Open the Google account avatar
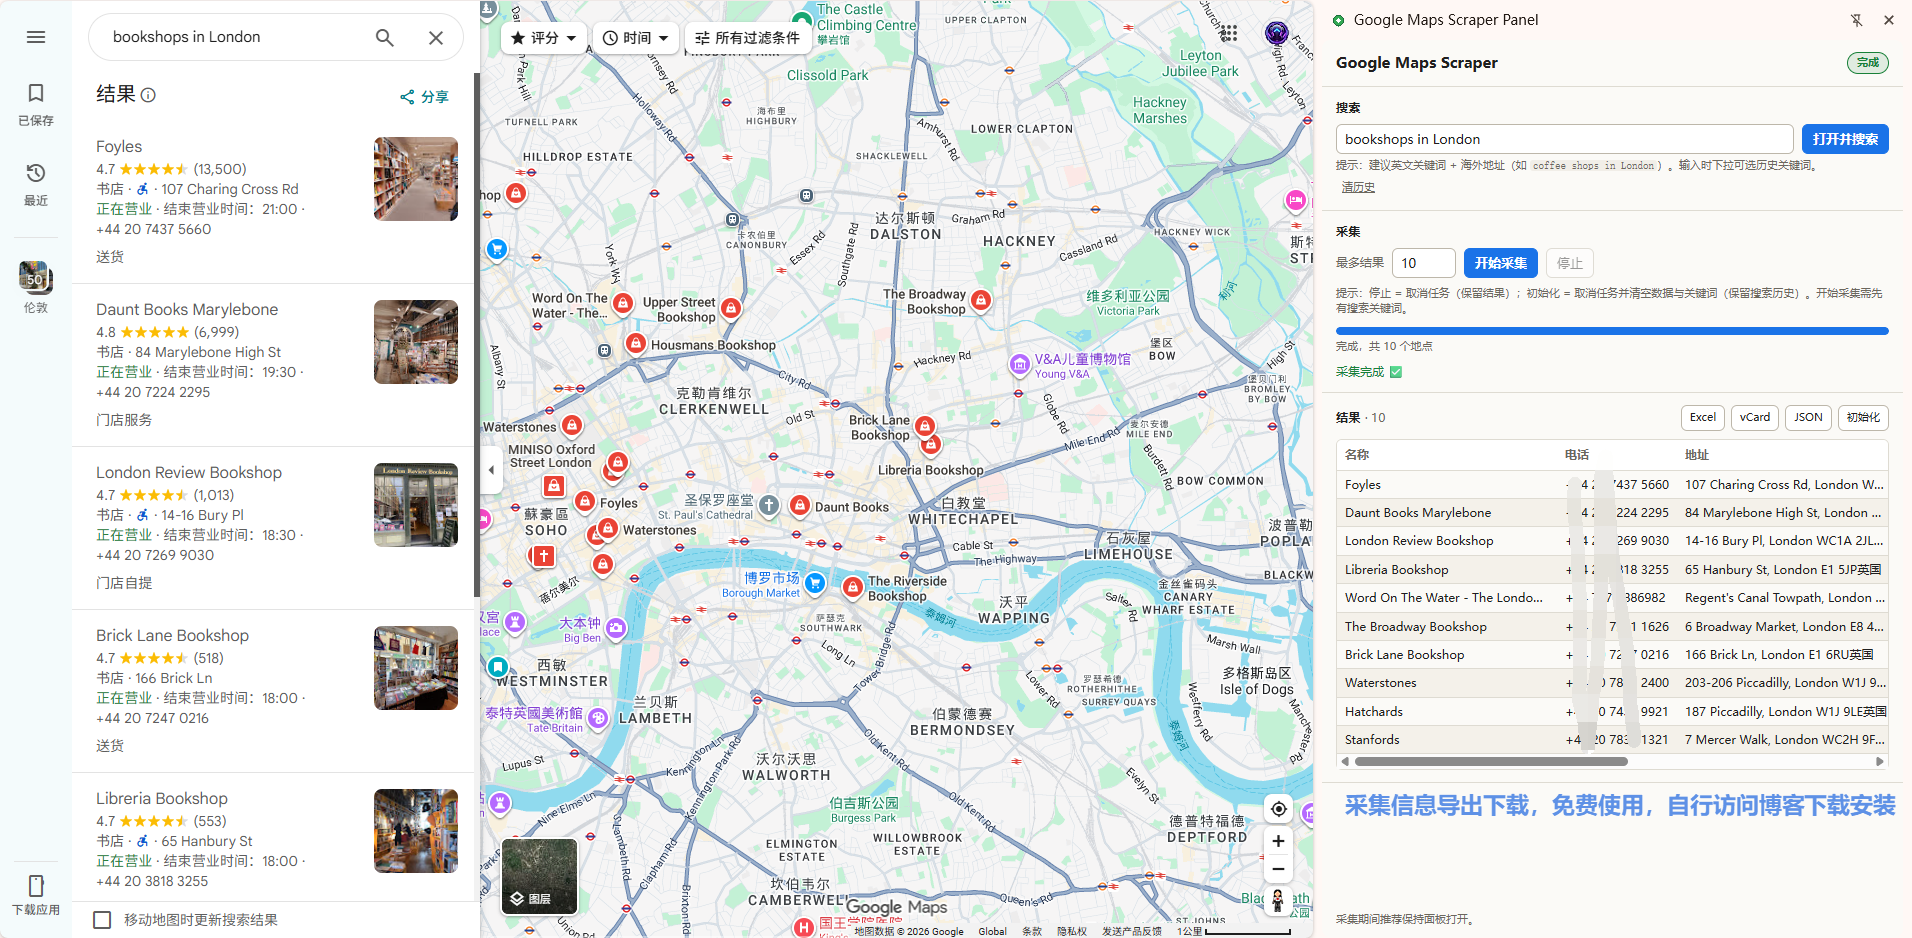 pos(1277,33)
